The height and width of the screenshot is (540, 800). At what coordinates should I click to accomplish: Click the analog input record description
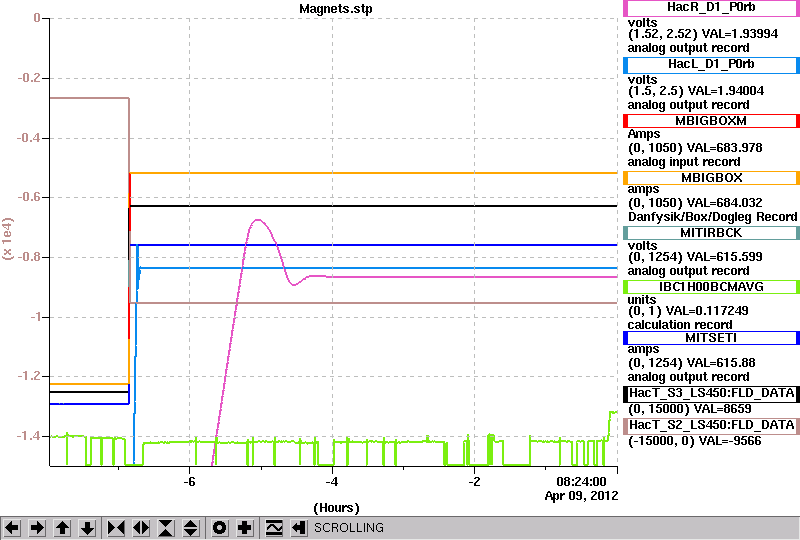[x=684, y=162]
